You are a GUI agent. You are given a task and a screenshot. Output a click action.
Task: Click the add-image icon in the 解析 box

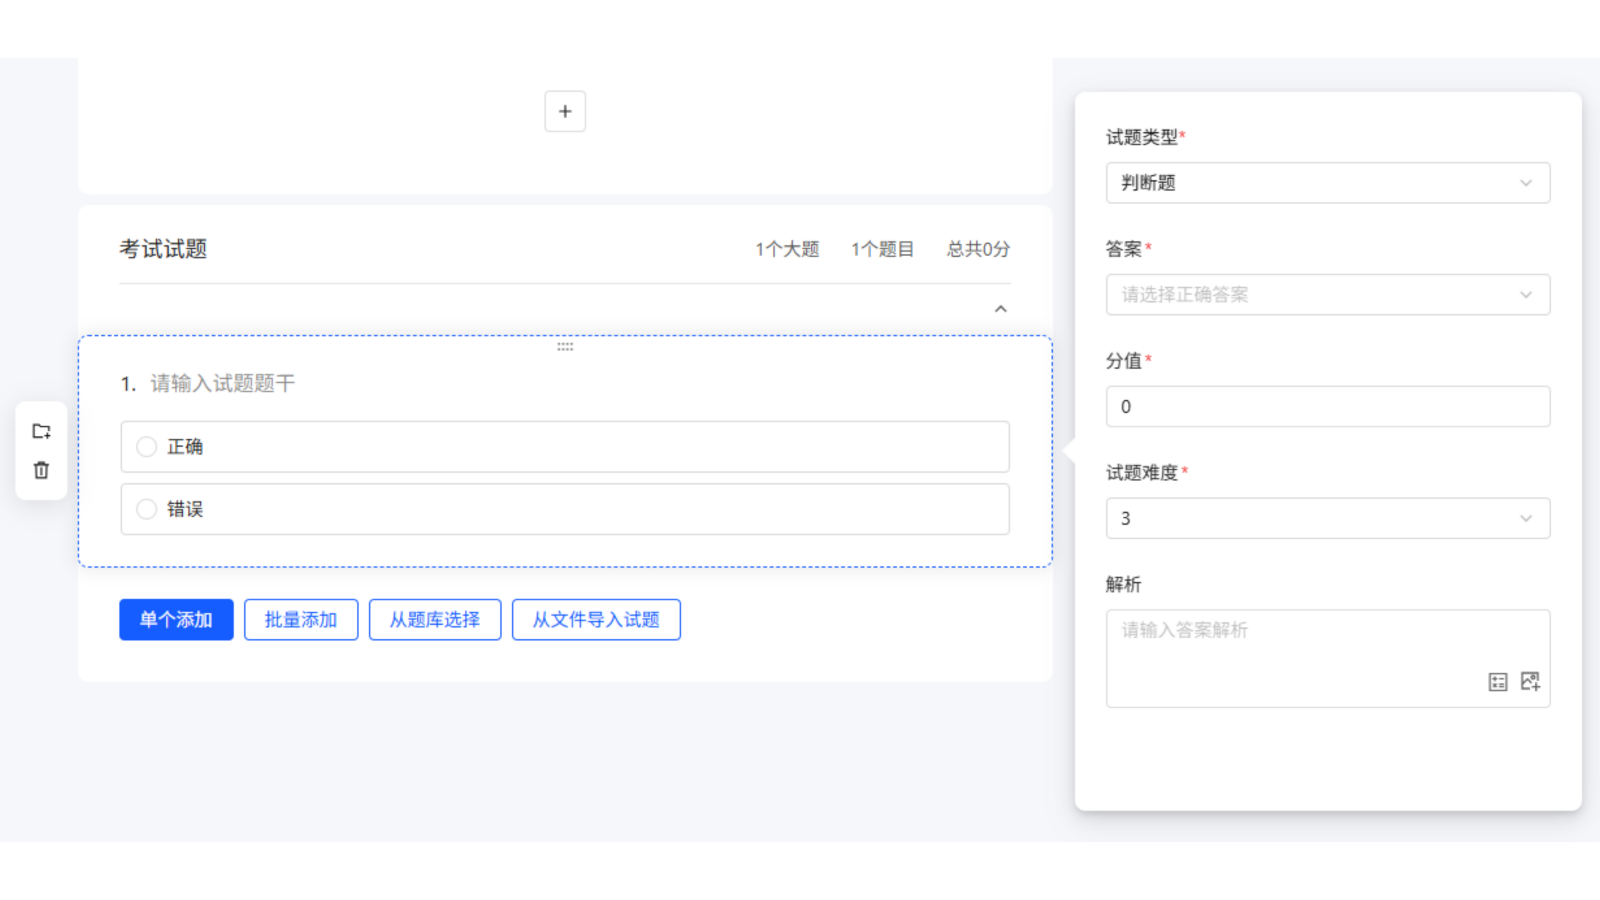pos(1530,682)
